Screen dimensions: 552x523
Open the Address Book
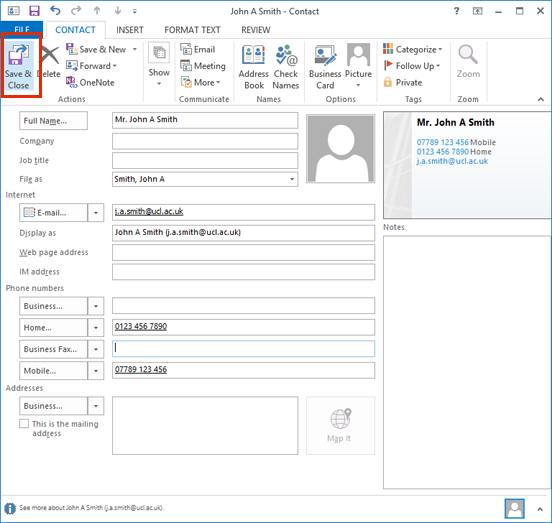253,67
